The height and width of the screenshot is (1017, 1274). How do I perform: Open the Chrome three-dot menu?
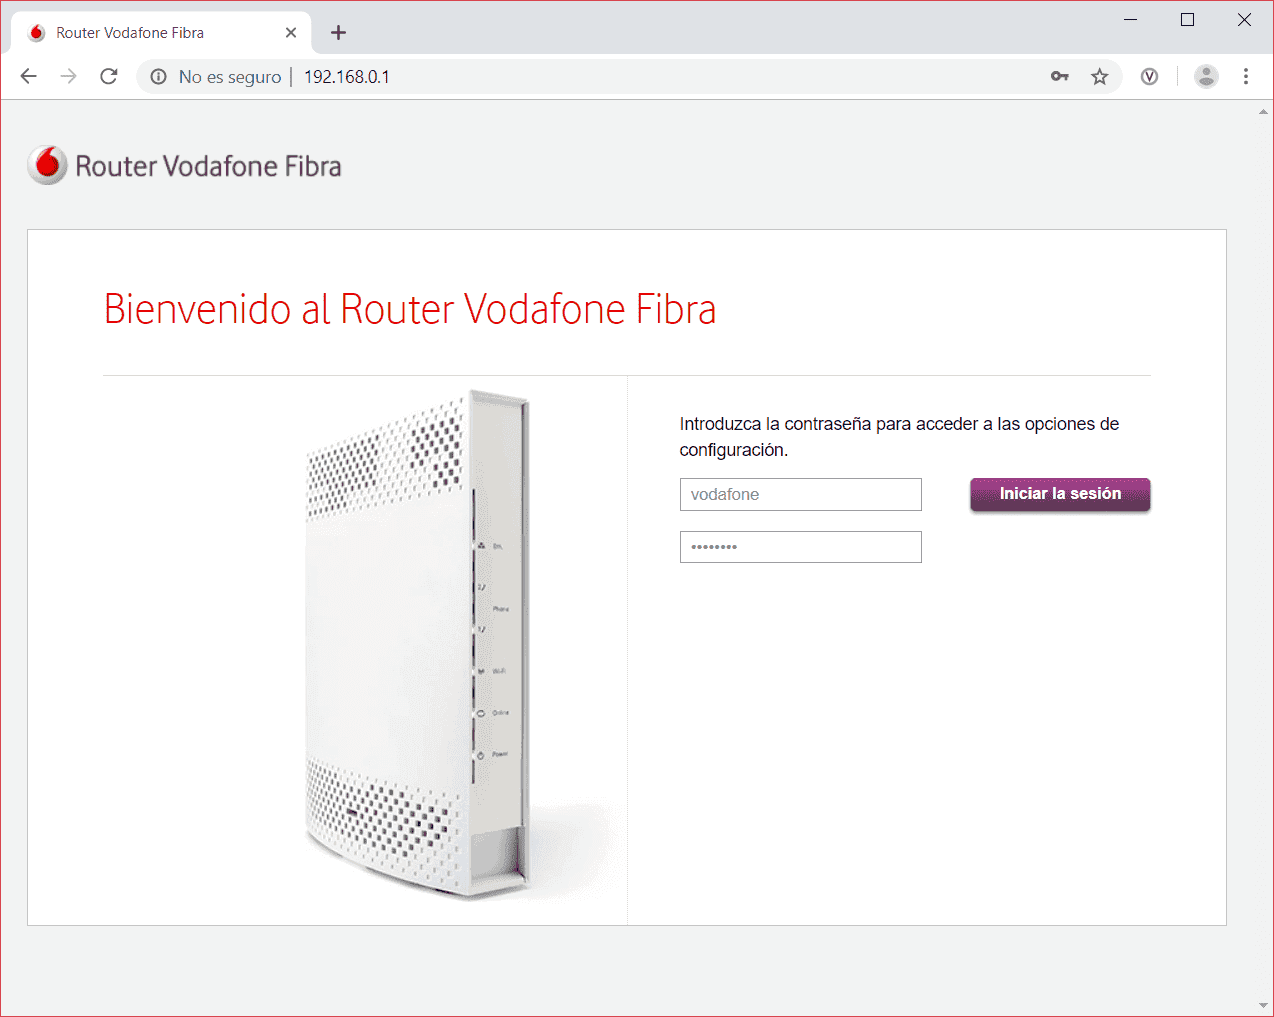pyautogui.click(x=1245, y=77)
